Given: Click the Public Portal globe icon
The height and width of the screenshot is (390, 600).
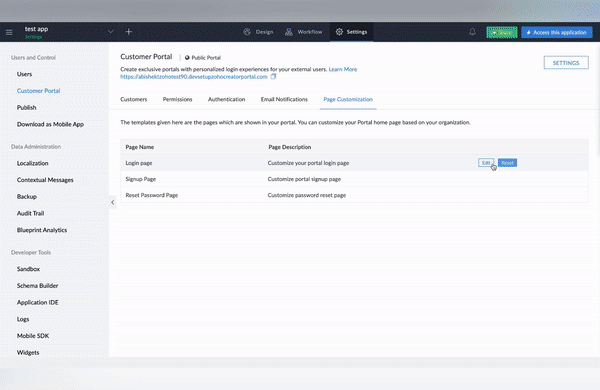Looking at the screenshot, I should coord(187,57).
